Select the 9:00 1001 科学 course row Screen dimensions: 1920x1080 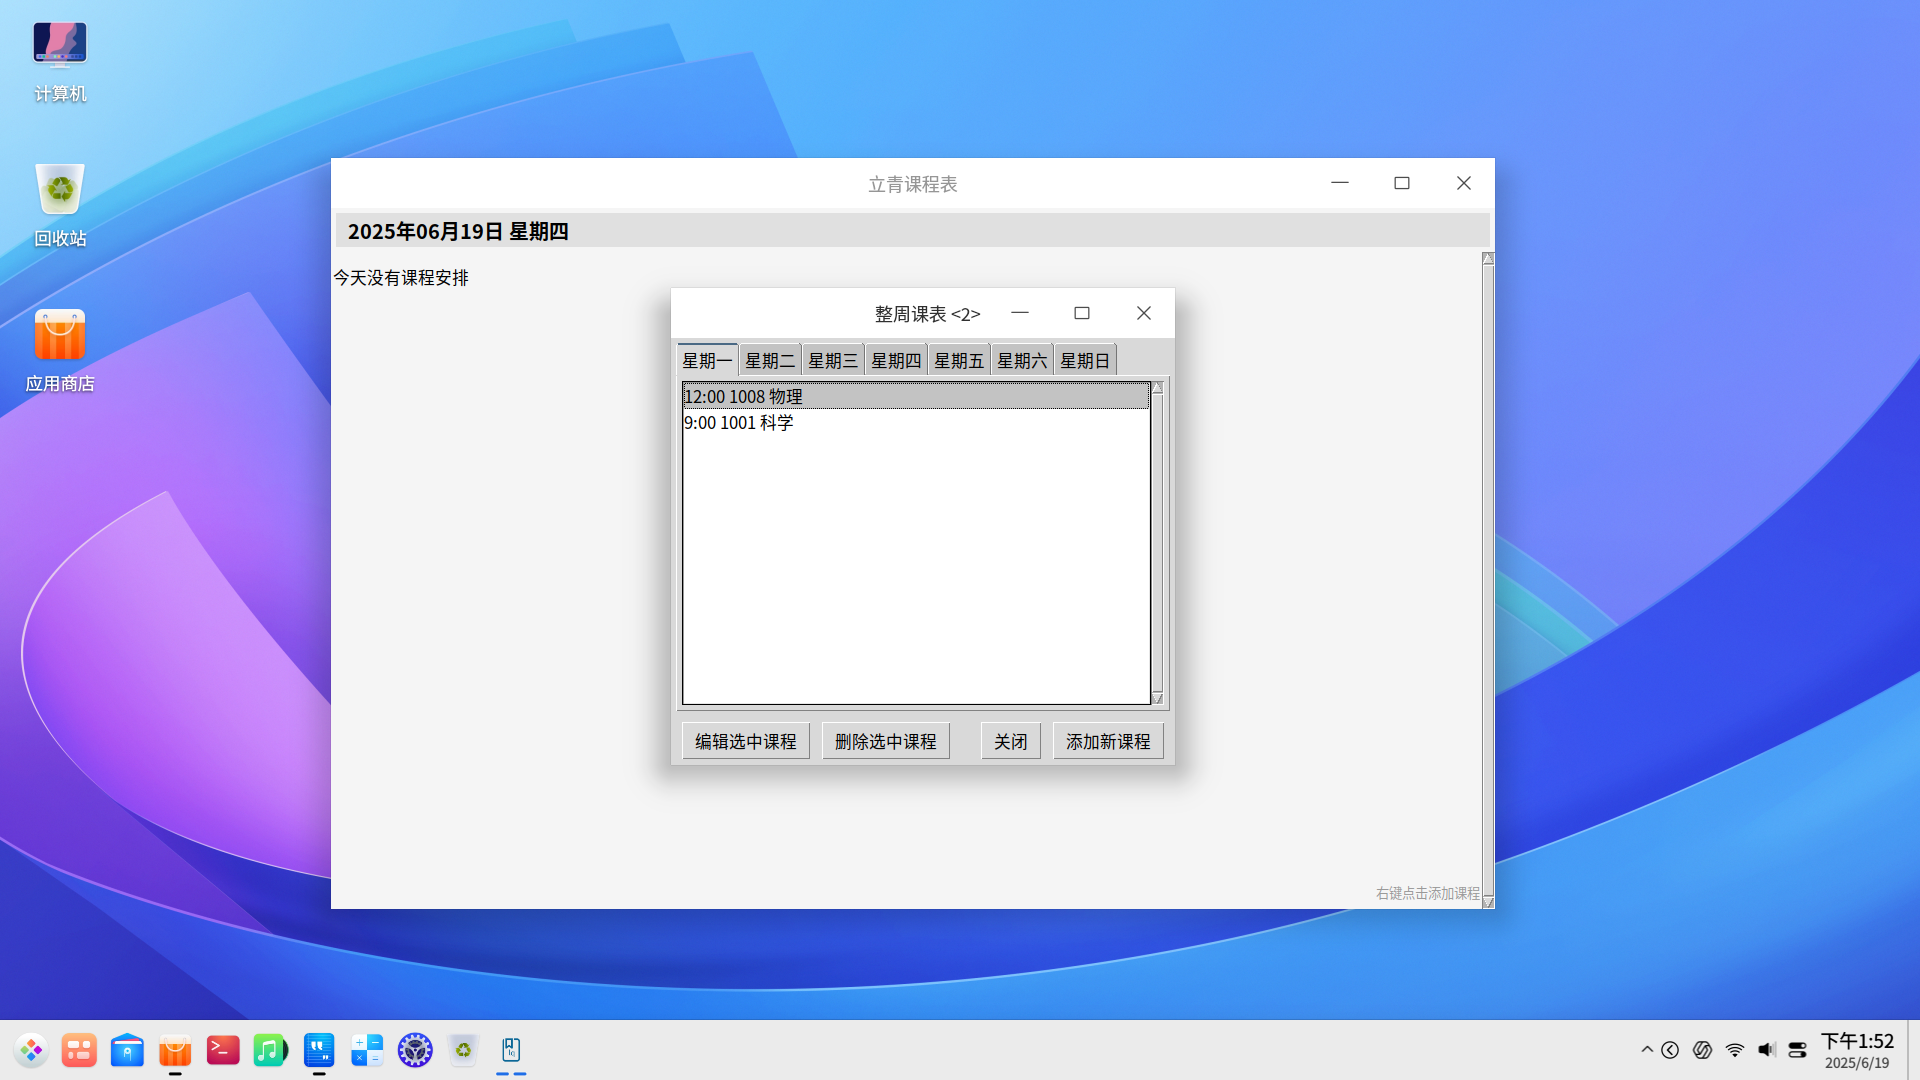click(x=916, y=422)
